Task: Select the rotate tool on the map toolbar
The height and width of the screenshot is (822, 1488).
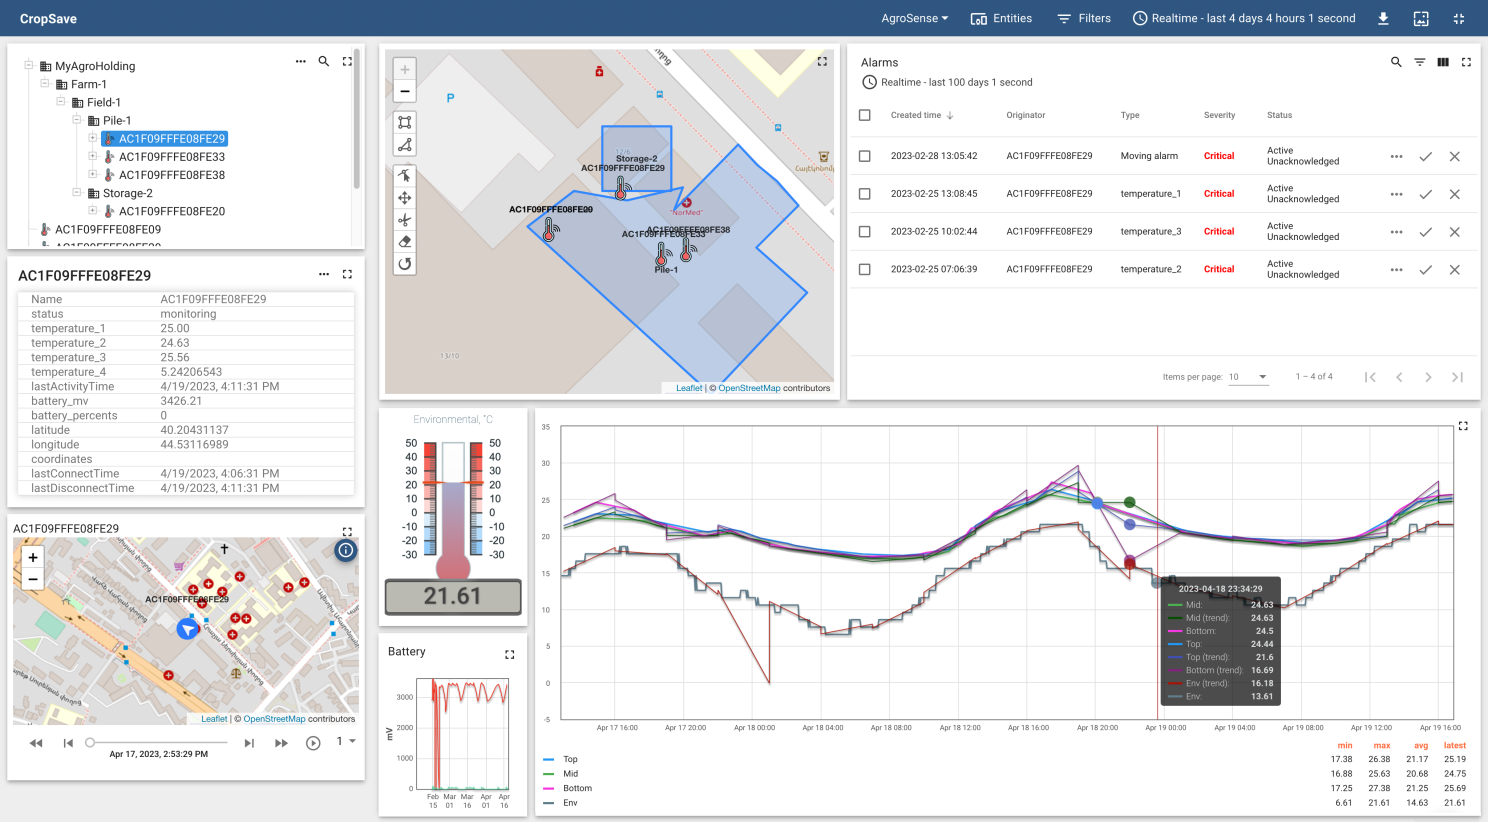Action: [404, 263]
